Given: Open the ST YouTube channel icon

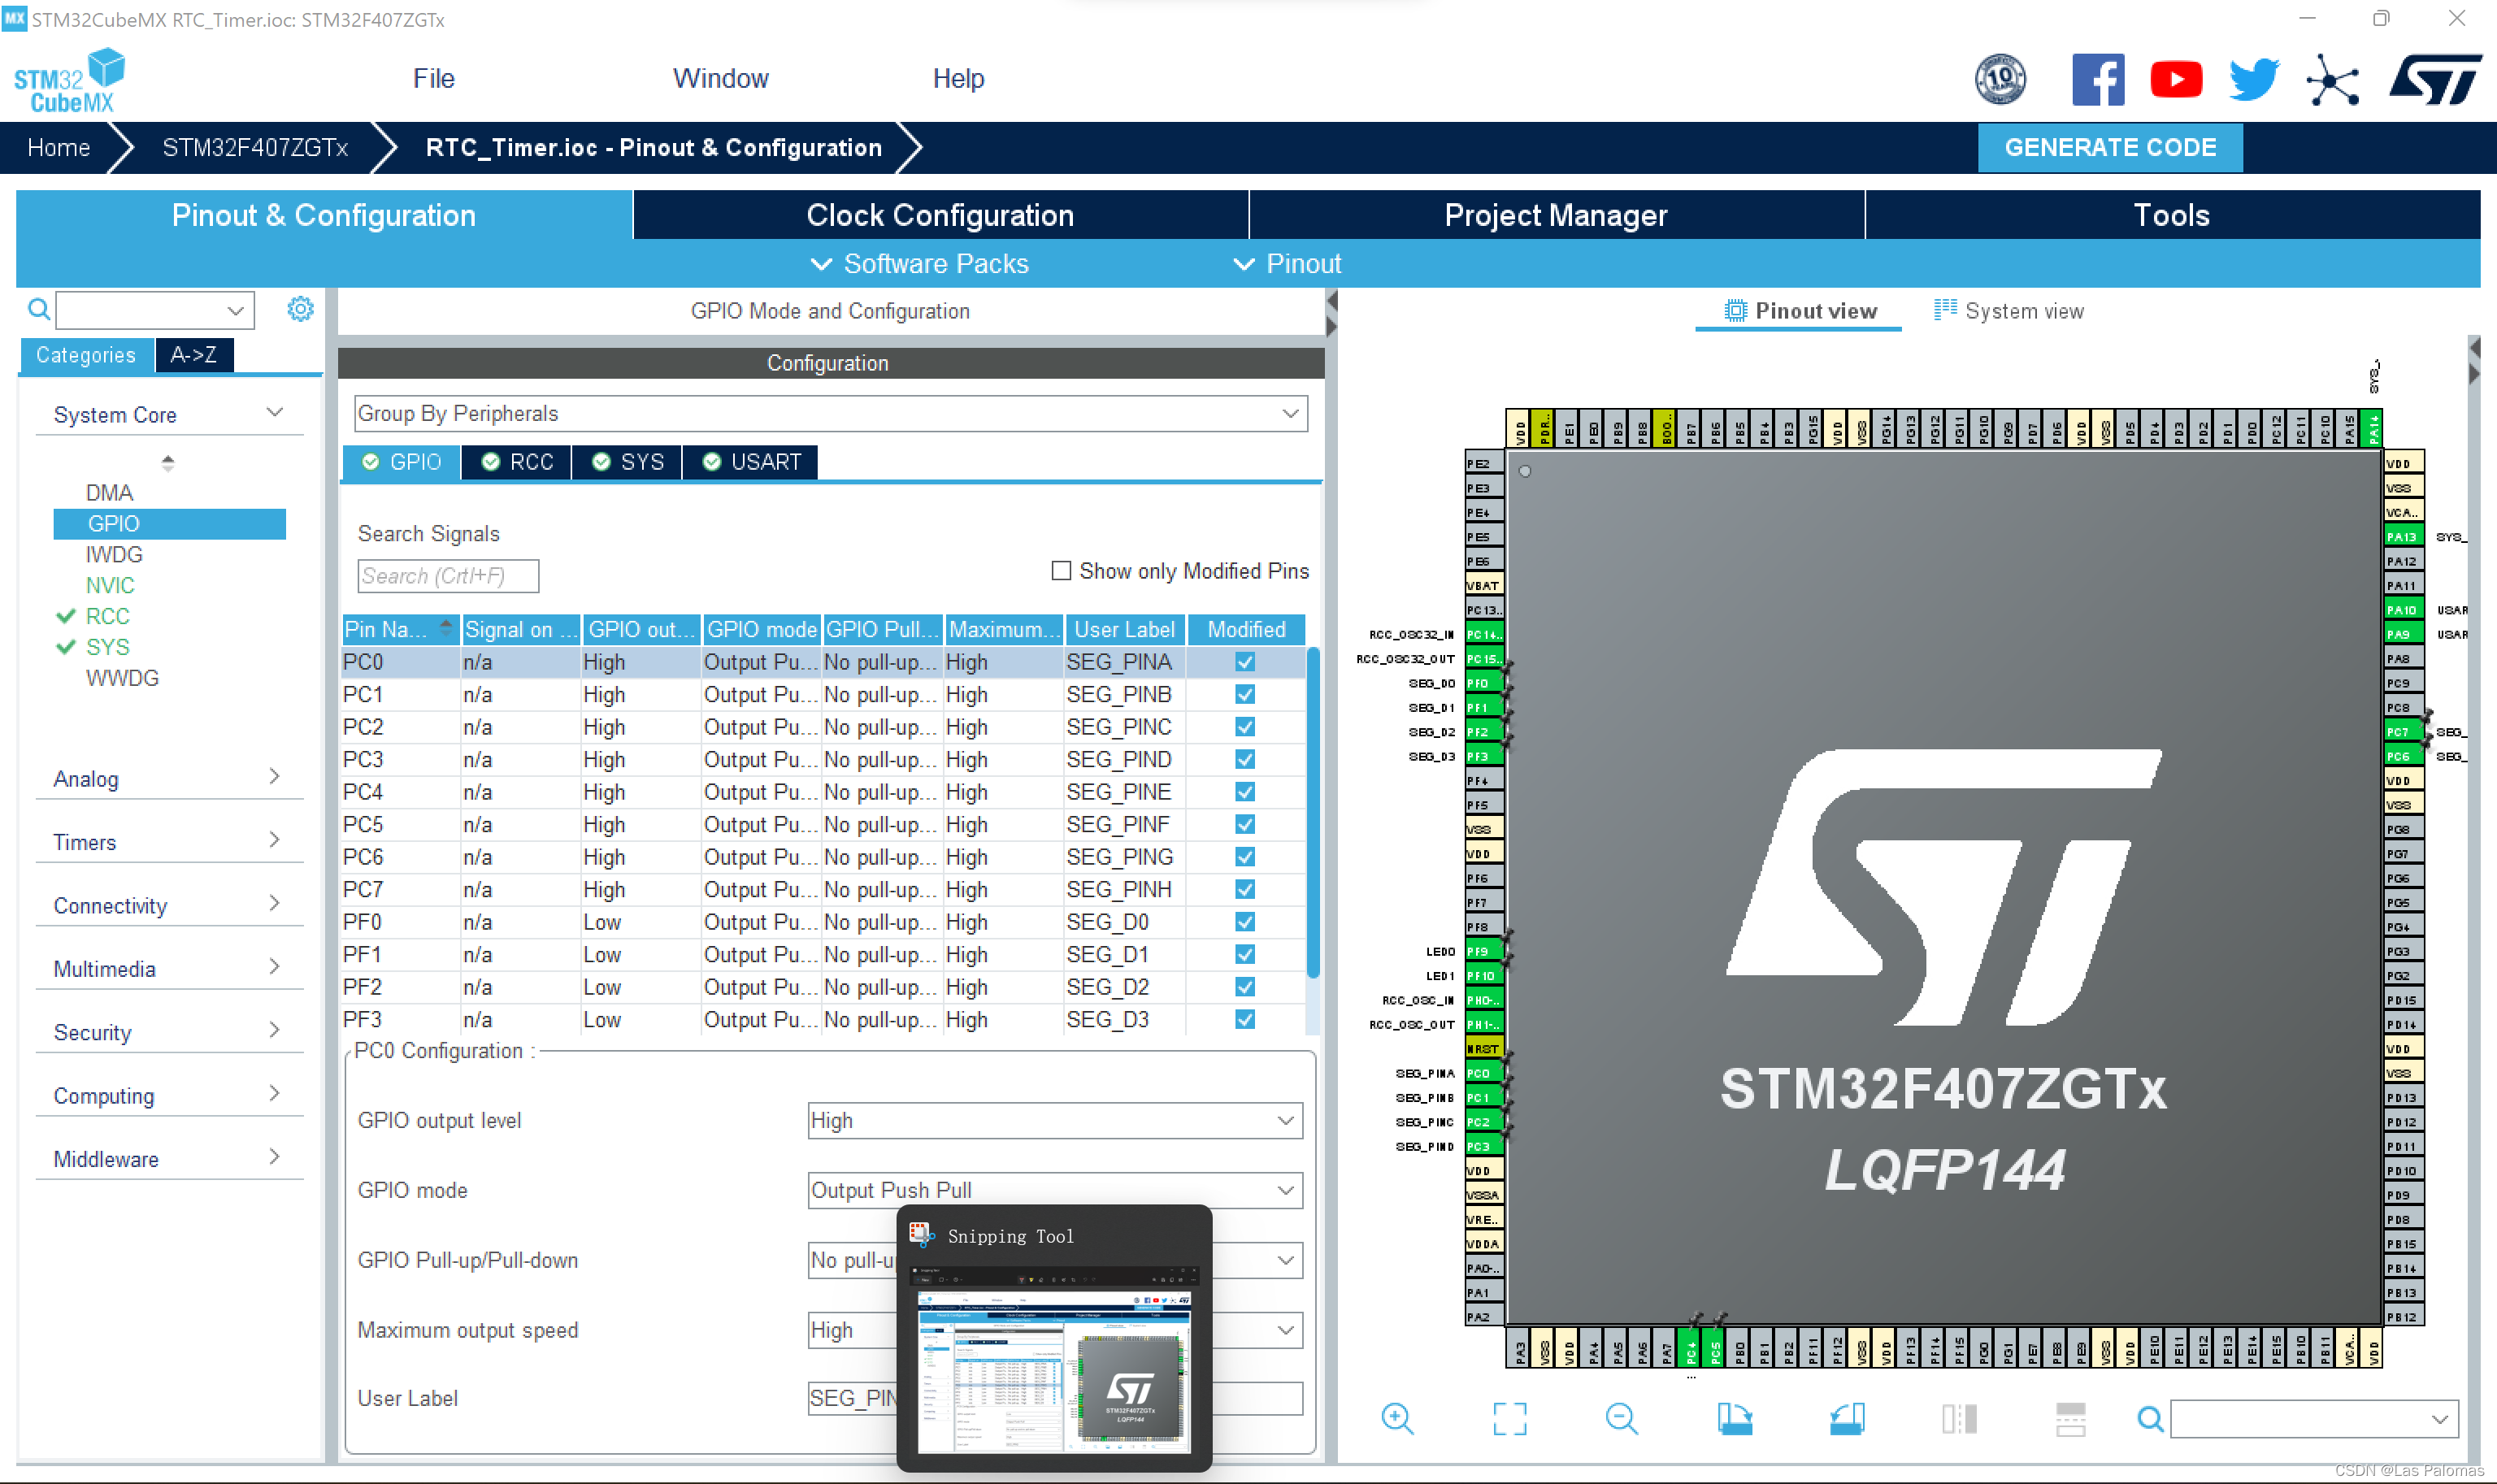Looking at the screenshot, I should (x=2175, y=80).
